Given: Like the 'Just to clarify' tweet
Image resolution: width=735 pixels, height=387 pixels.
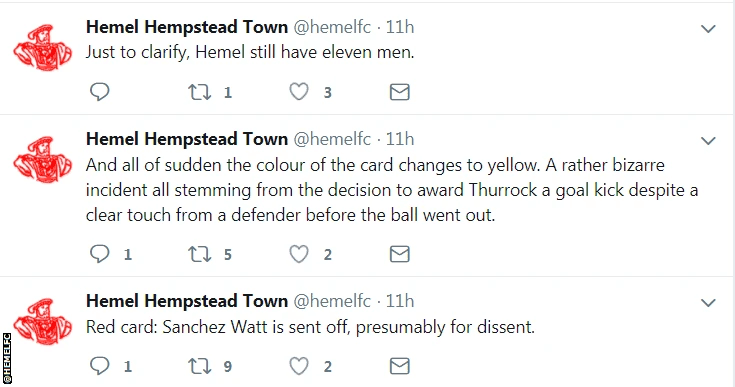Looking at the screenshot, I should (299, 92).
